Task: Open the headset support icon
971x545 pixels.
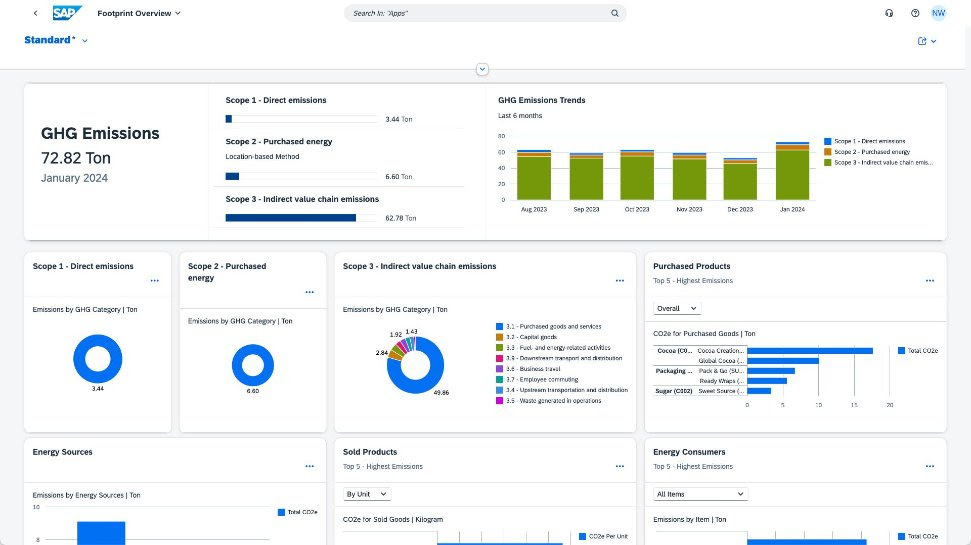Action: coord(889,13)
